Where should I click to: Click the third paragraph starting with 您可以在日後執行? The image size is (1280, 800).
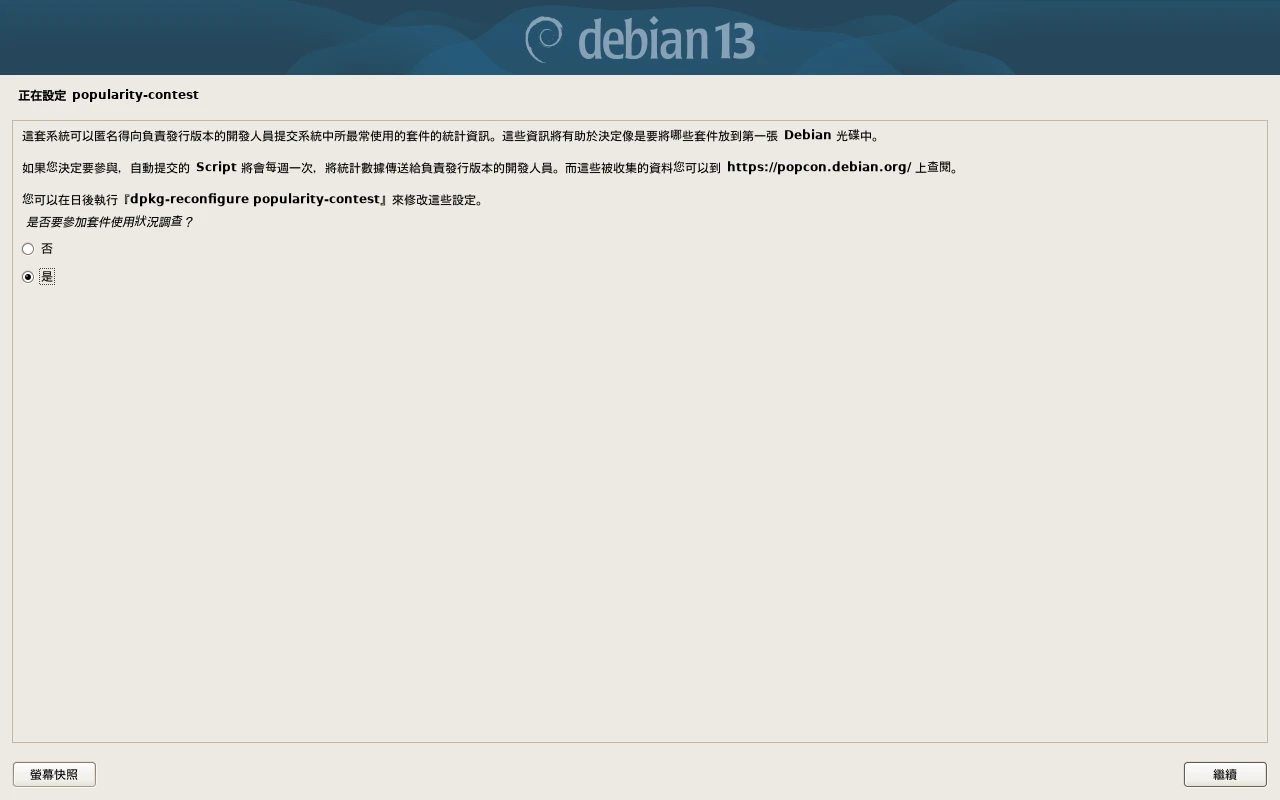(x=254, y=199)
